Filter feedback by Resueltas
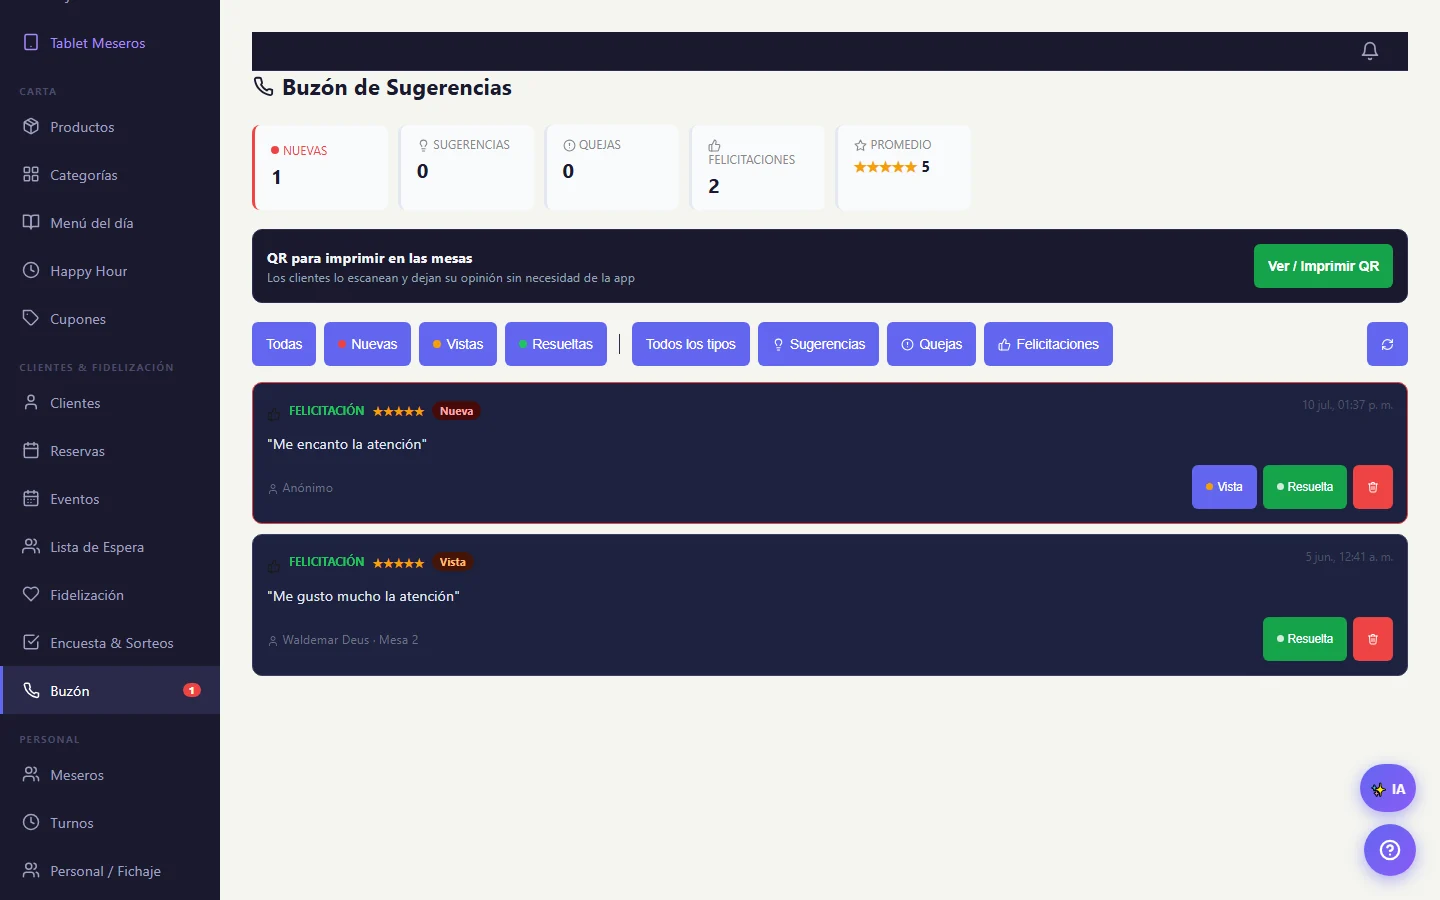Viewport: 1440px width, 900px height. click(556, 344)
